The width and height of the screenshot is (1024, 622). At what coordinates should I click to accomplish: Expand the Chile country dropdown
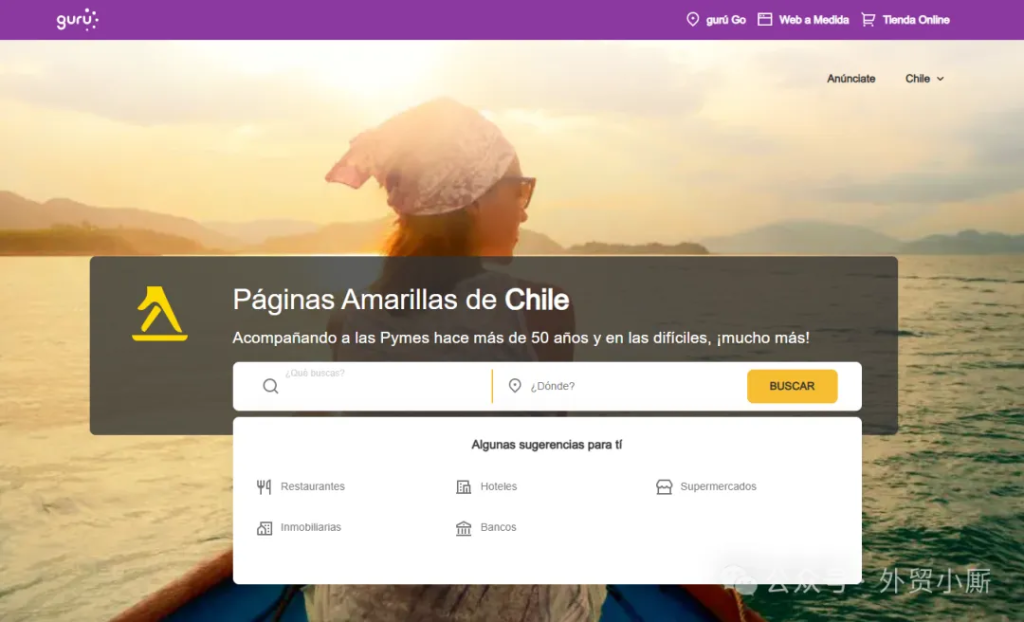click(924, 78)
